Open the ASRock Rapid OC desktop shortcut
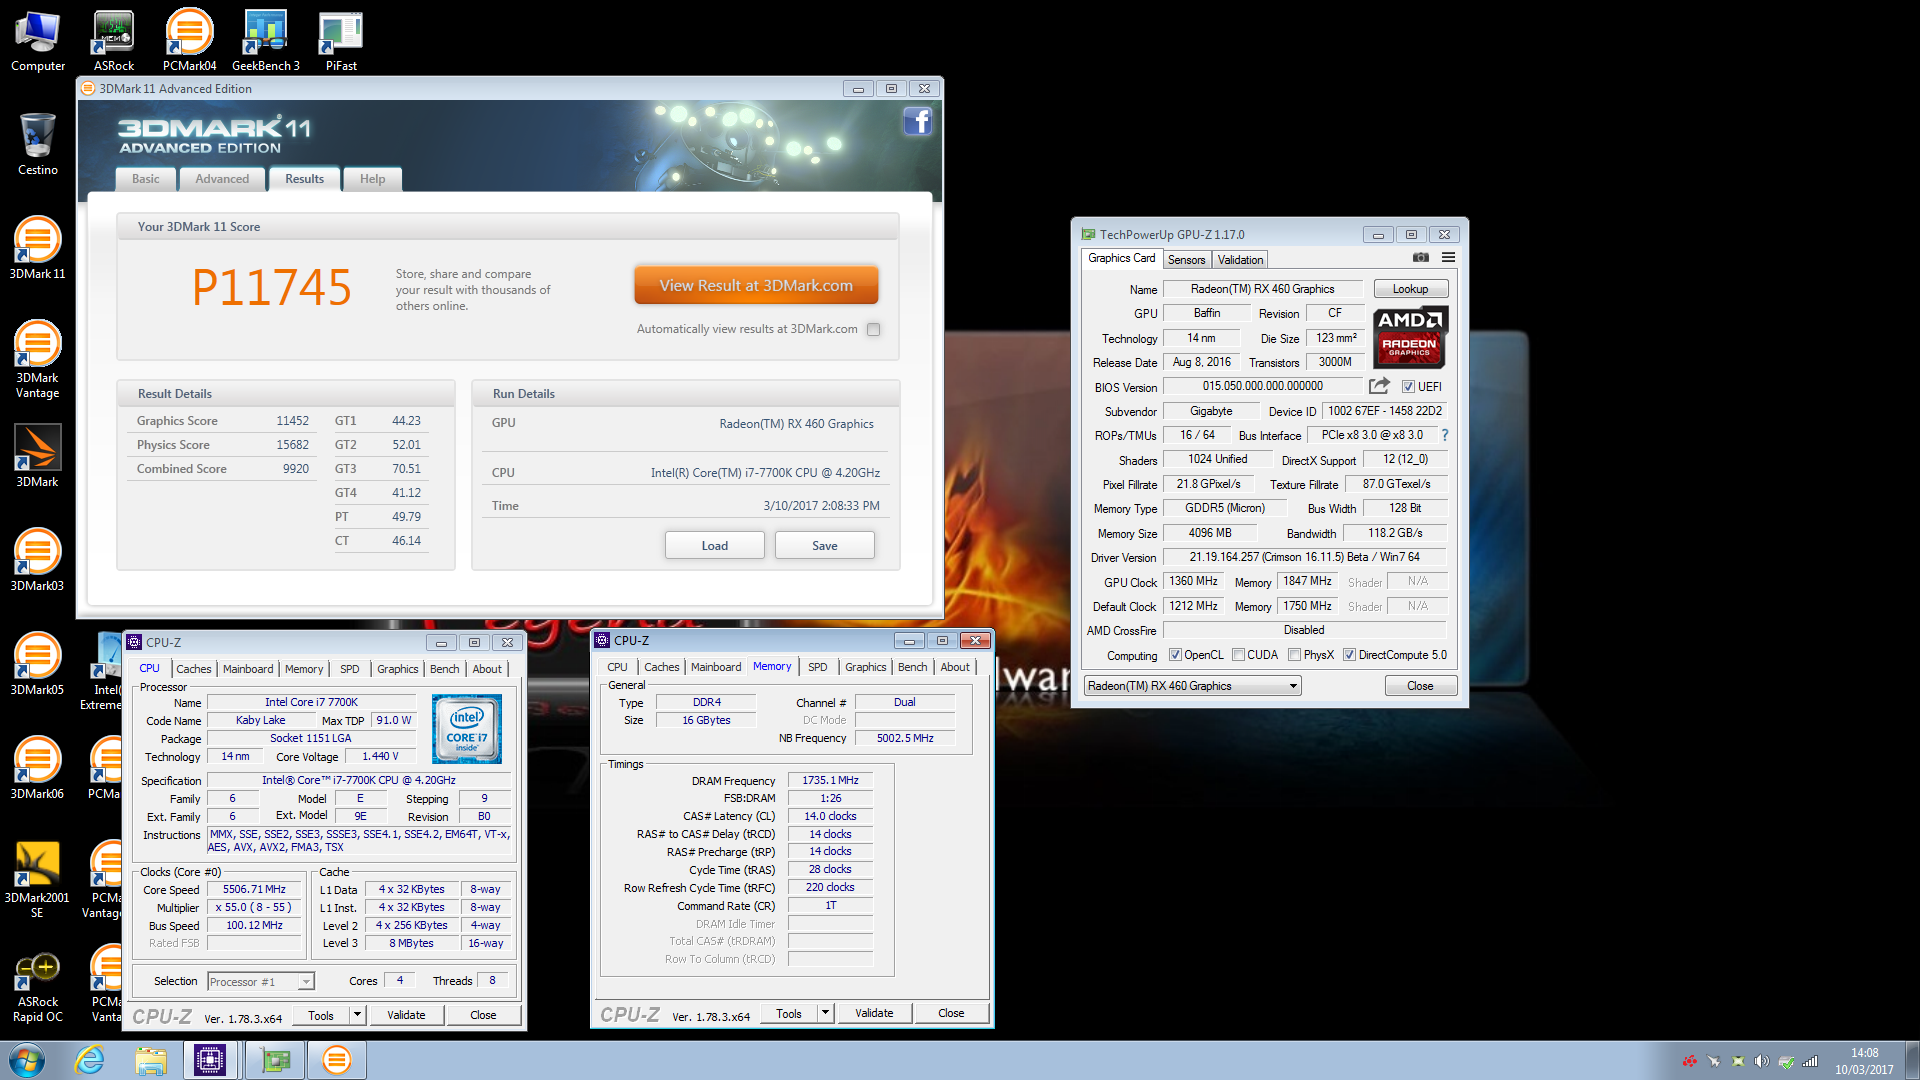Viewport: 1920px width, 1080px height. click(x=38, y=987)
